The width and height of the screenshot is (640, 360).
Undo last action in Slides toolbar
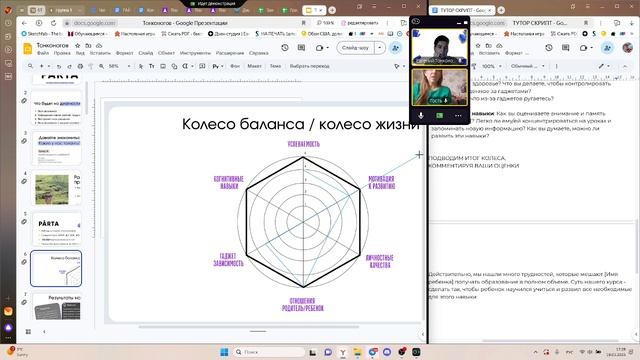click(59, 66)
